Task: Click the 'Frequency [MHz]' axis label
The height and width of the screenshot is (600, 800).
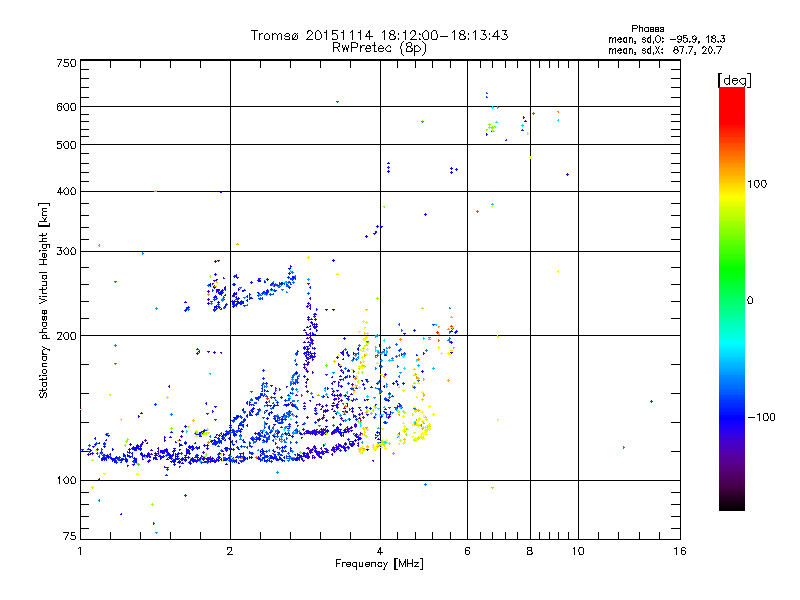Action: (379, 564)
